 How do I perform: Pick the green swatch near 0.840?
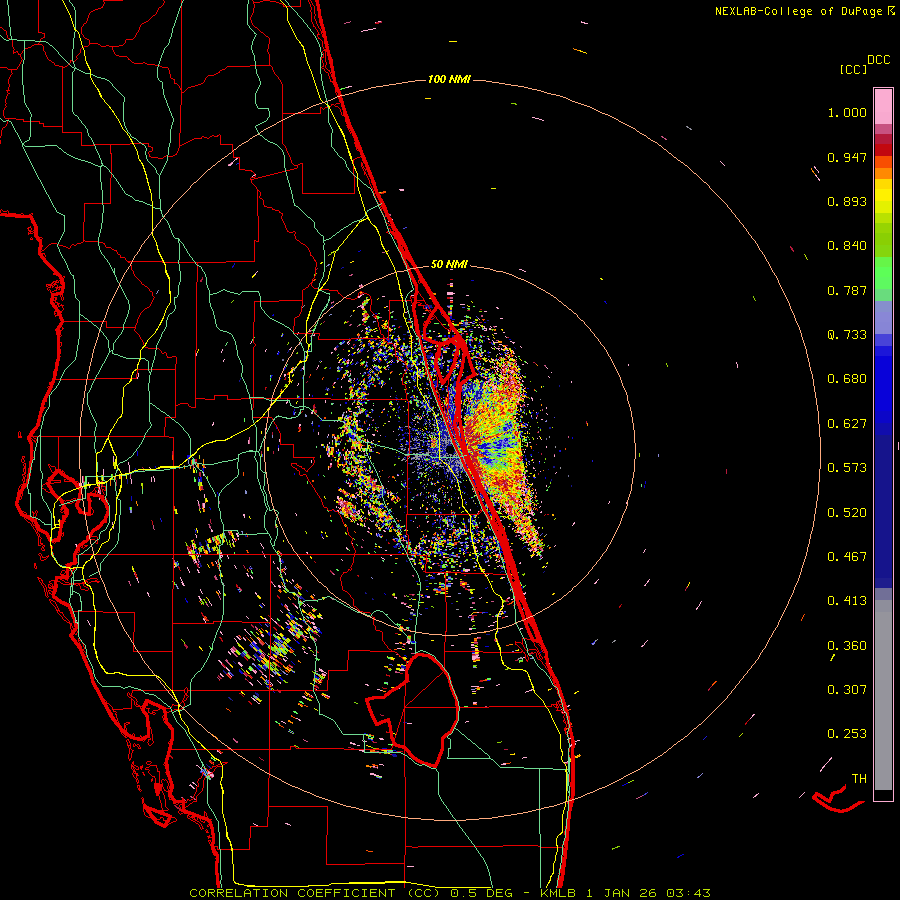tap(883, 239)
